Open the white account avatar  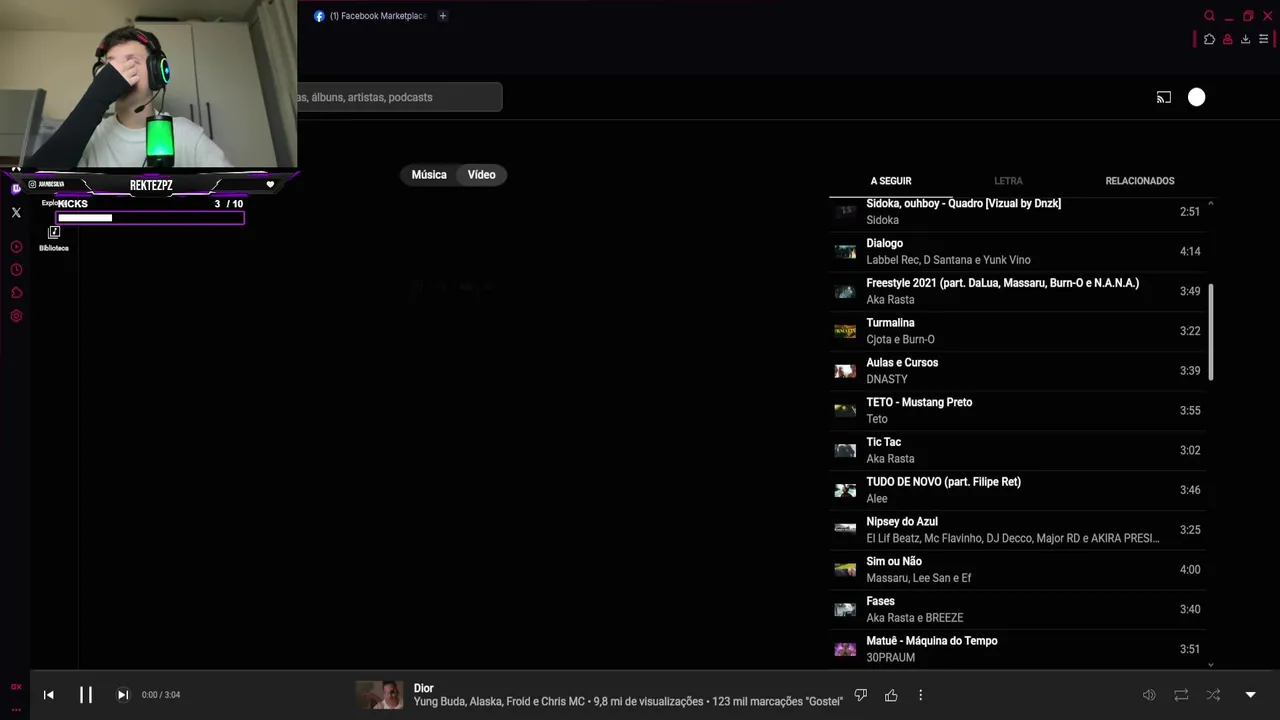tap(1196, 97)
